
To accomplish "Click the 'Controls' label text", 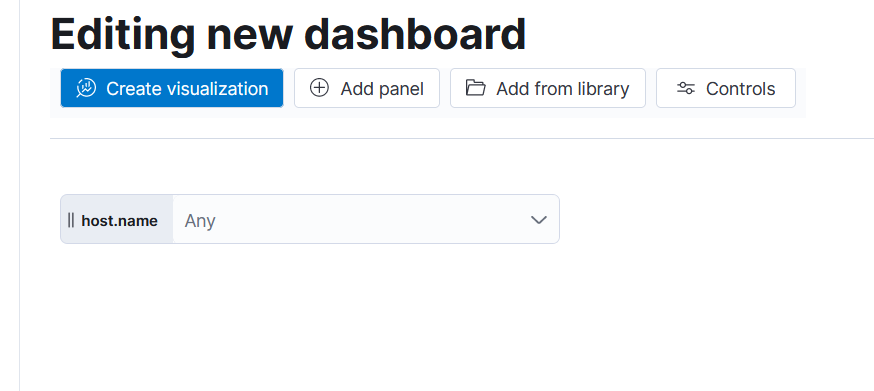I will pyautogui.click(x=740, y=89).
